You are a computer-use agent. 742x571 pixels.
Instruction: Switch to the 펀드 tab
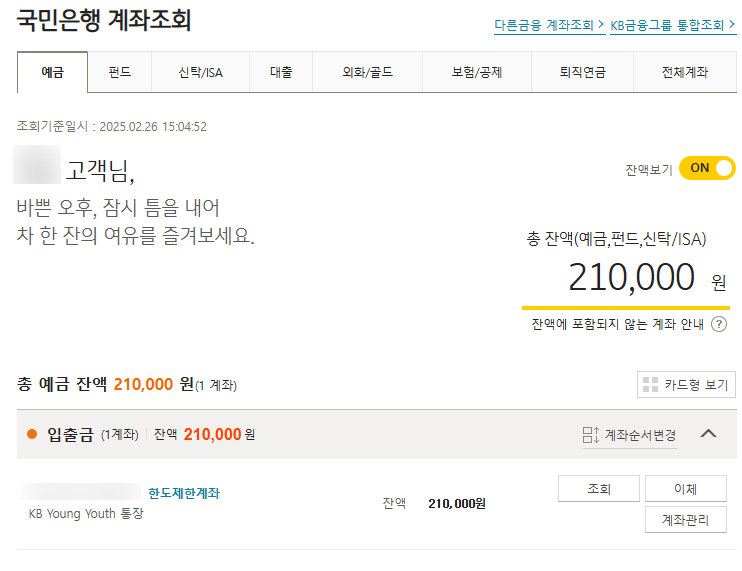pos(120,72)
